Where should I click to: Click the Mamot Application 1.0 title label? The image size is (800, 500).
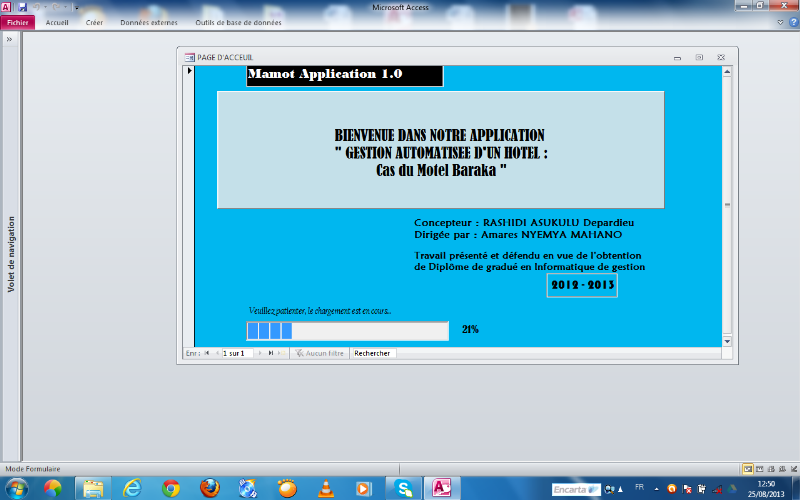(345, 76)
